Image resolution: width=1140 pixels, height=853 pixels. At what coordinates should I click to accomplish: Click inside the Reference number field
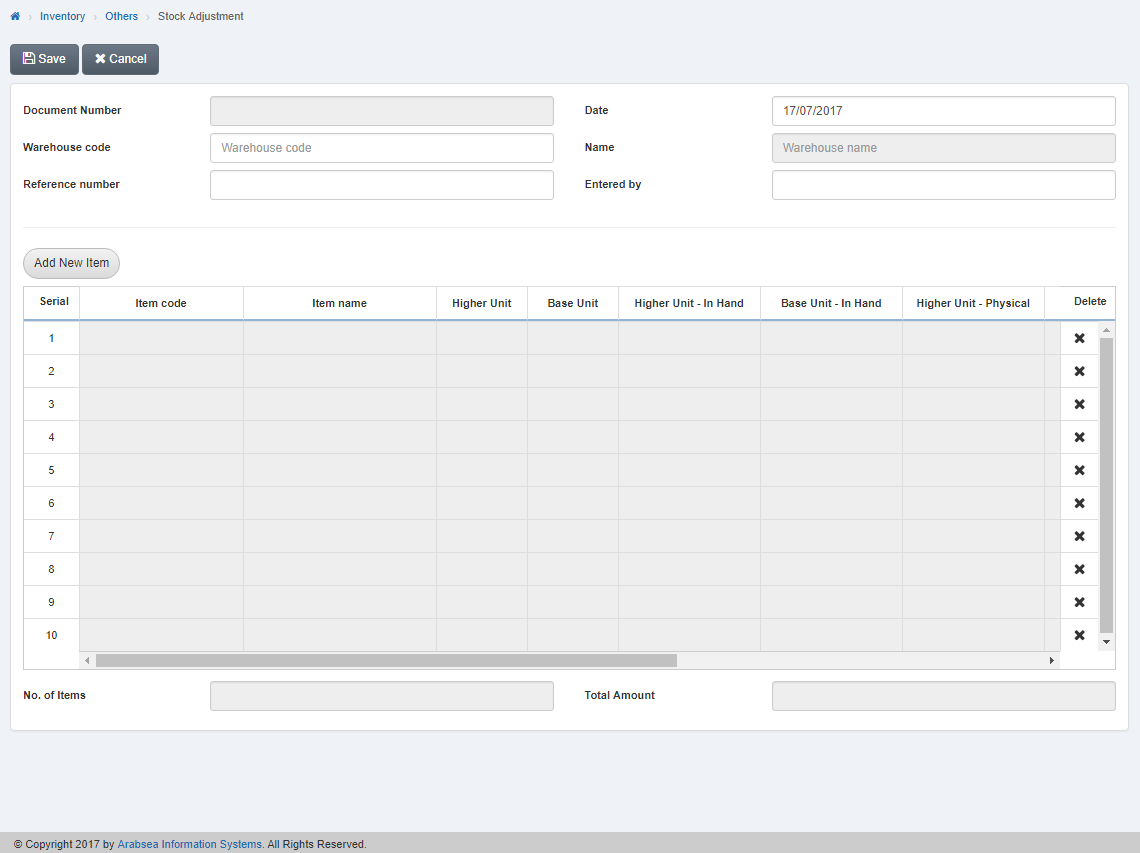pos(381,184)
